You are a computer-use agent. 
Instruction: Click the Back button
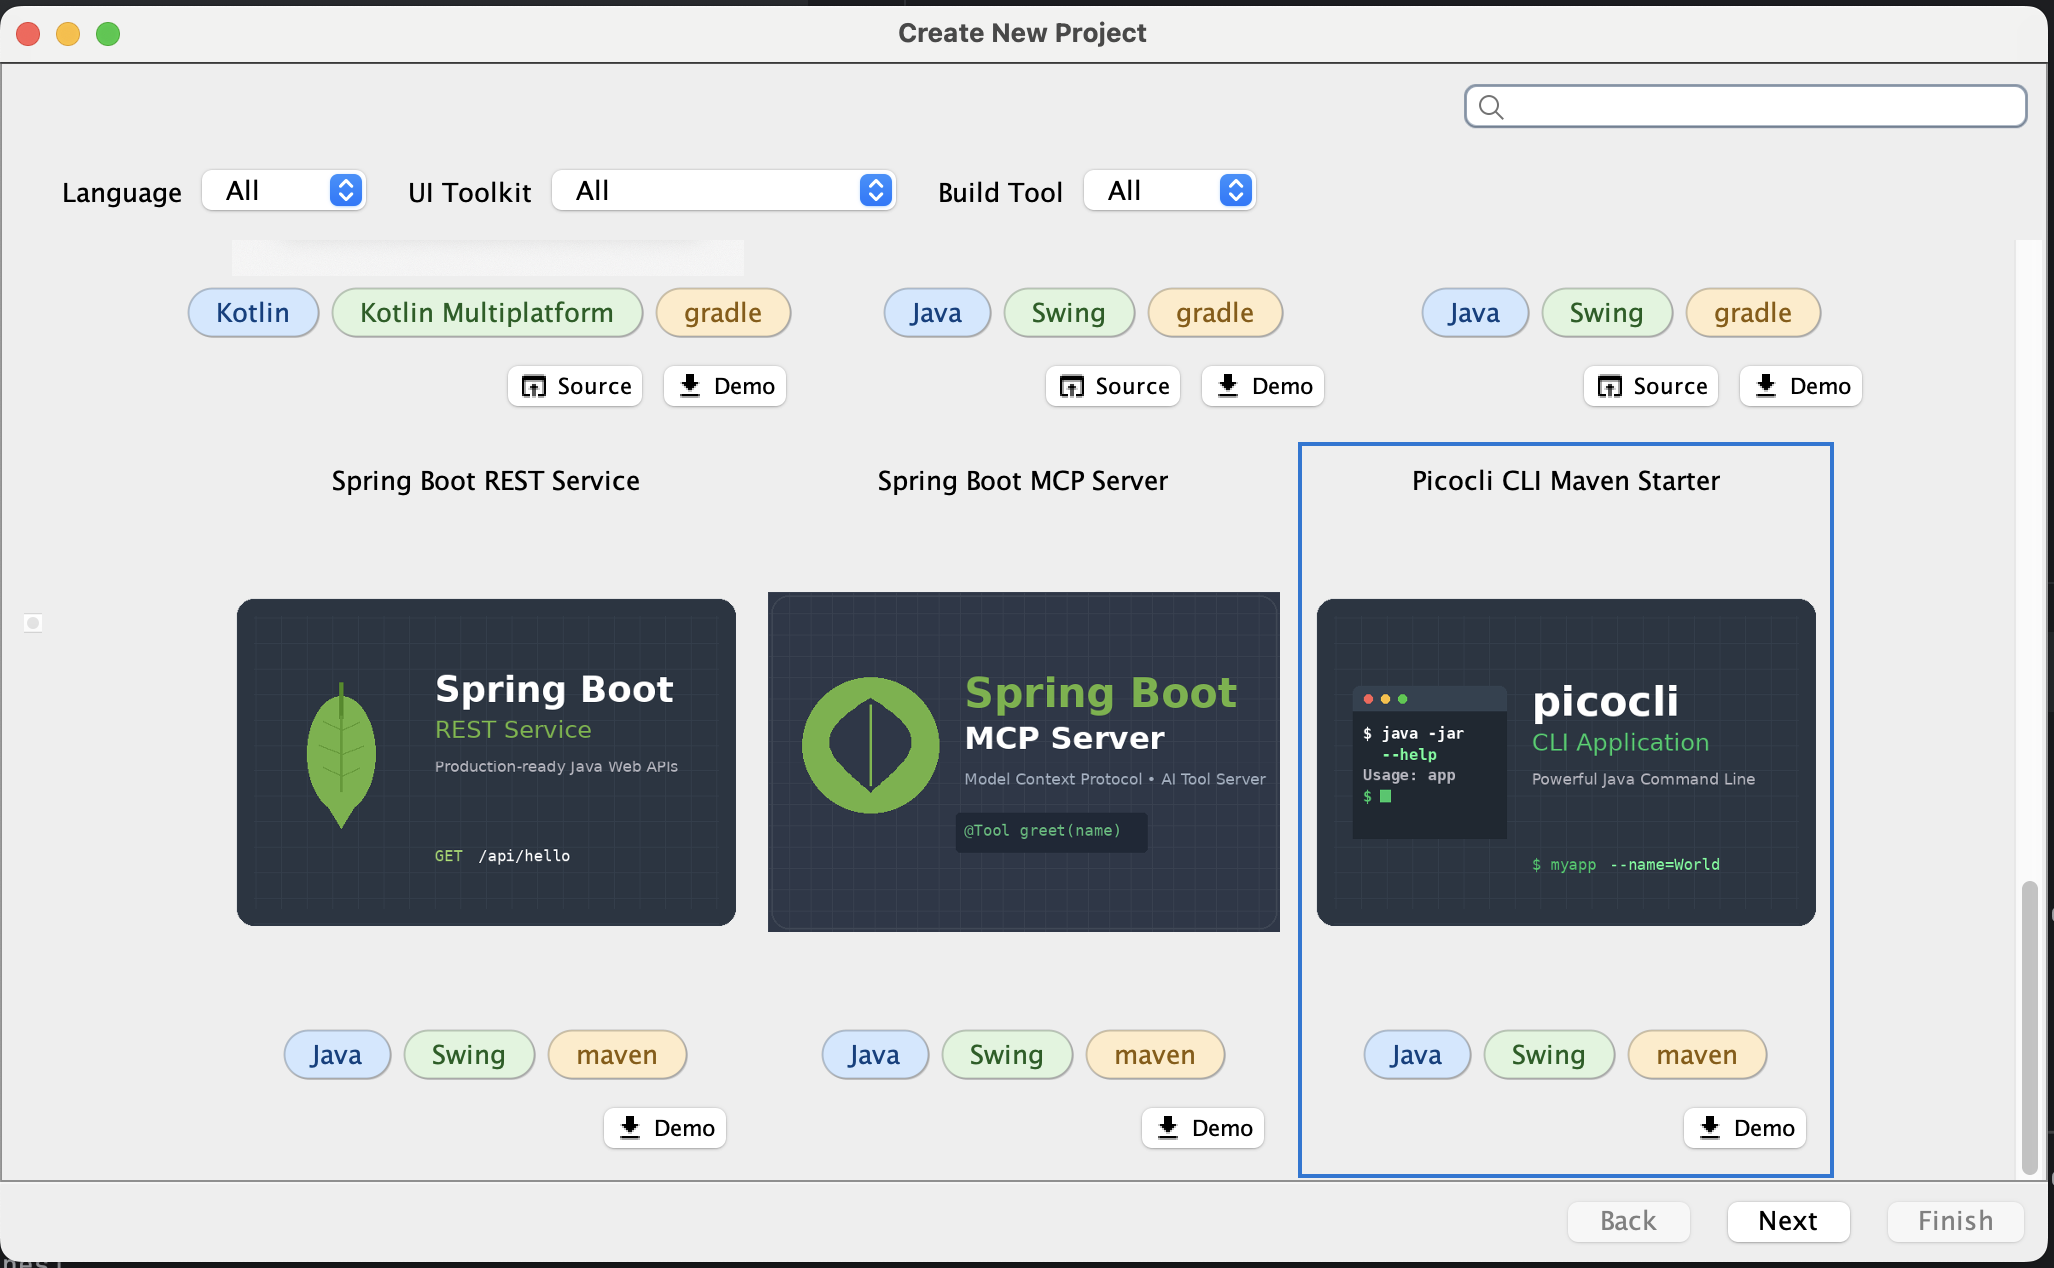[1628, 1221]
